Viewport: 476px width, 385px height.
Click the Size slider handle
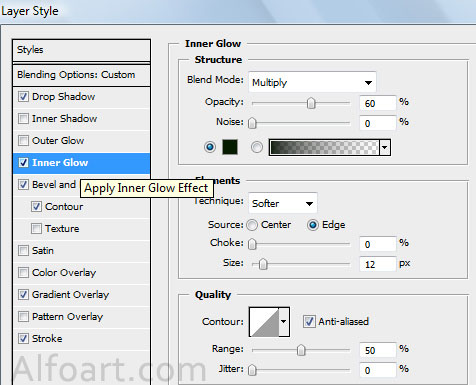(263, 264)
